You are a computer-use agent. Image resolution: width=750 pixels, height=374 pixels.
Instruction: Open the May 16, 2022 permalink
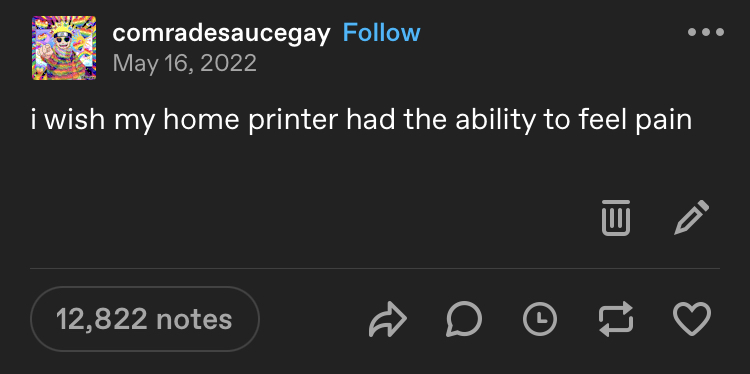185,63
